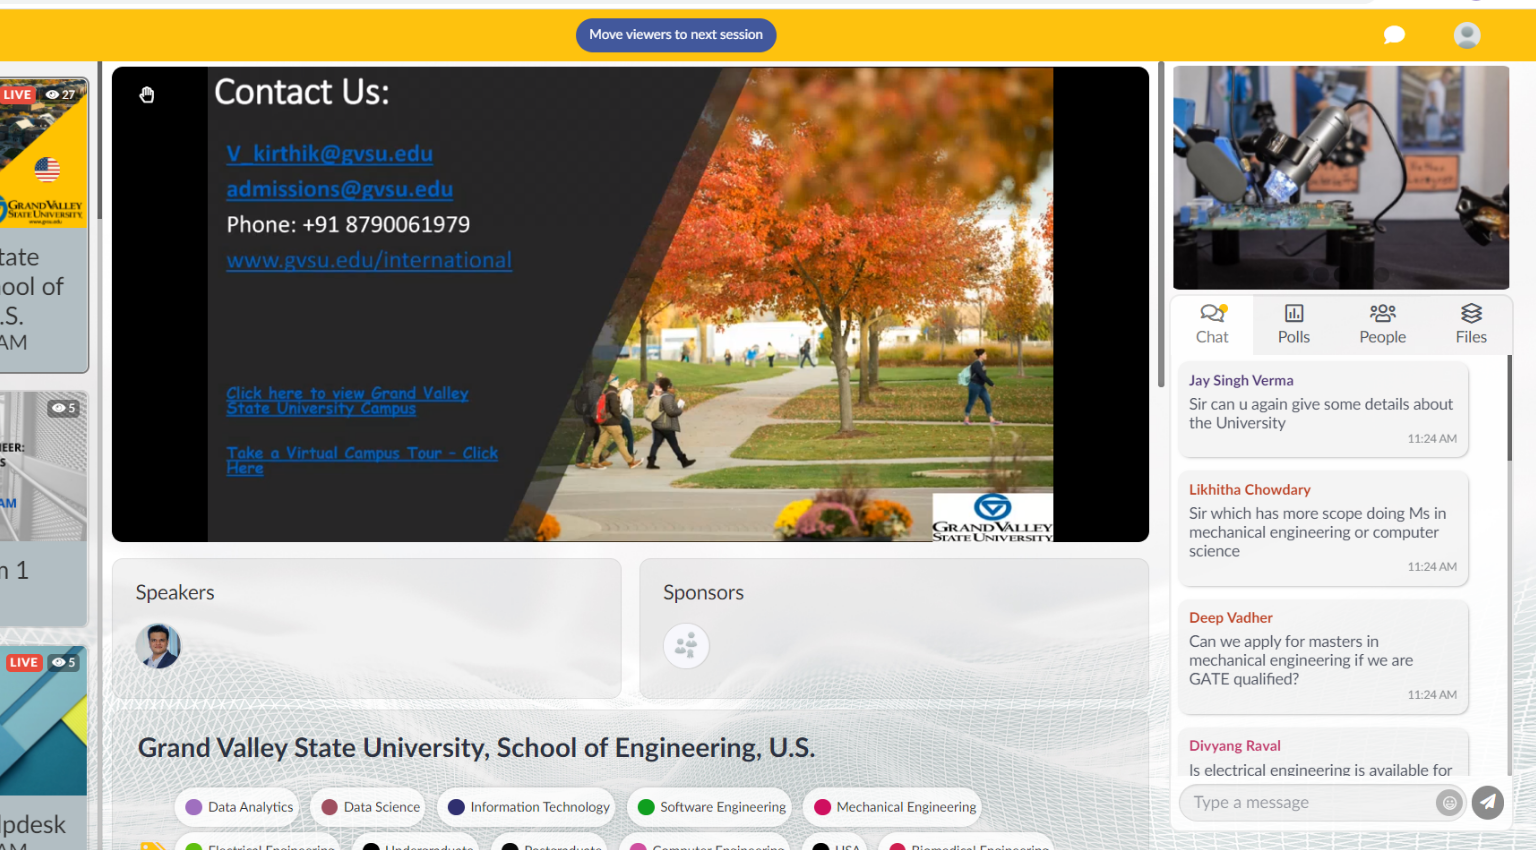The image size is (1536, 850).
Task: Open the emoji picker in message box
Action: 1449,802
